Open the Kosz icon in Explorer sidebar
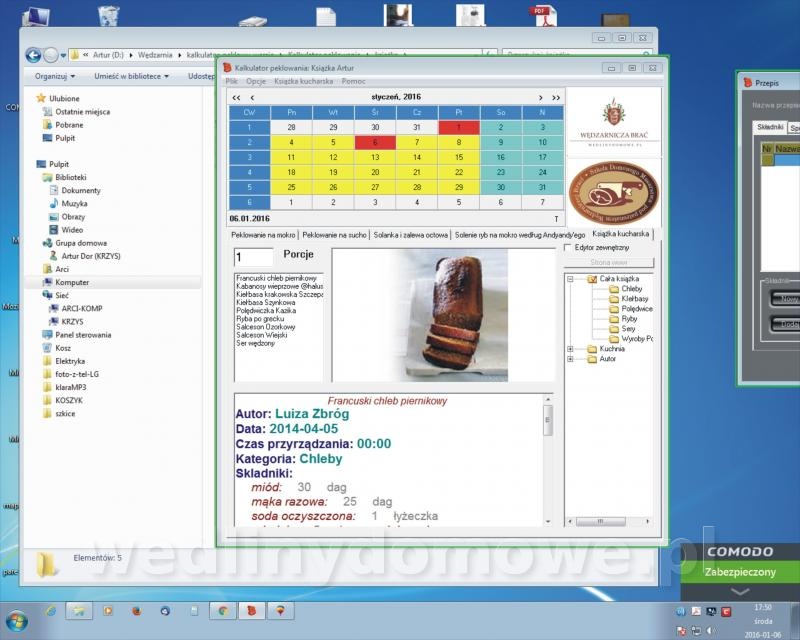 click(47, 348)
